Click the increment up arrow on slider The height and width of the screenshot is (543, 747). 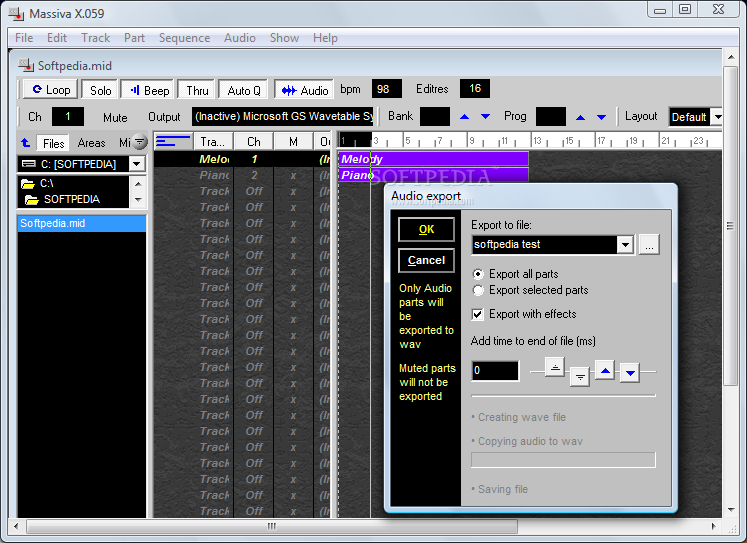click(605, 370)
